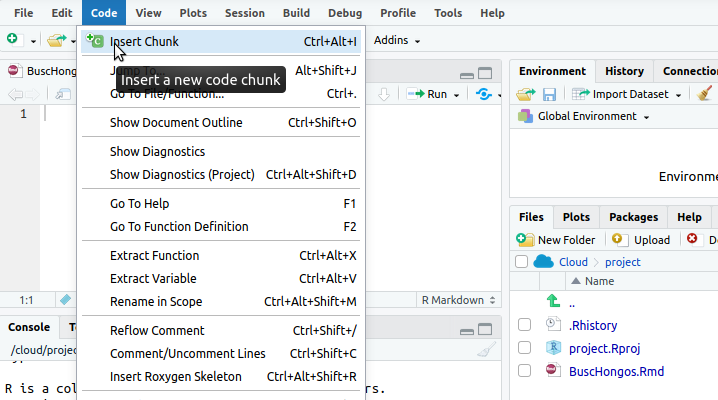Image resolution: width=718 pixels, height=400 pixels.
Task: Open the BuscHongos.Rmd file link
Action: click(x=616, y=371)
